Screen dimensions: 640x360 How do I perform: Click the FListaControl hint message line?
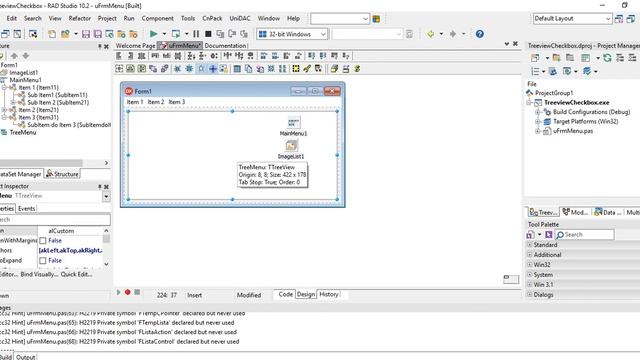(120, 342)
